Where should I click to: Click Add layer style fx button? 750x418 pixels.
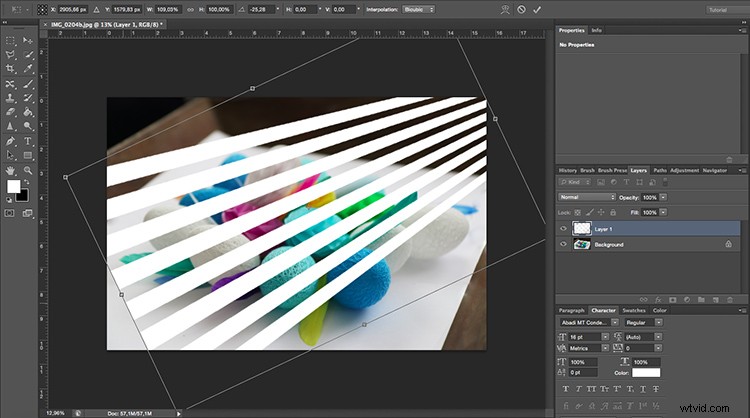click(658, 300)
